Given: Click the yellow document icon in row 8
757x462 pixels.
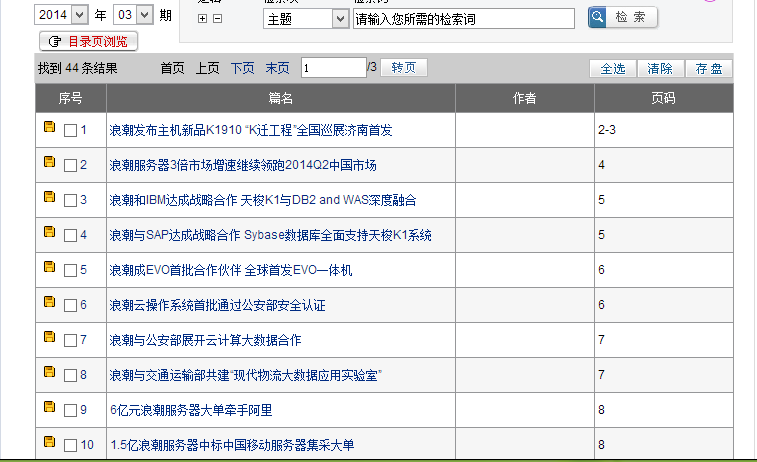Looking at the screenshot, I should coord(49,372).
